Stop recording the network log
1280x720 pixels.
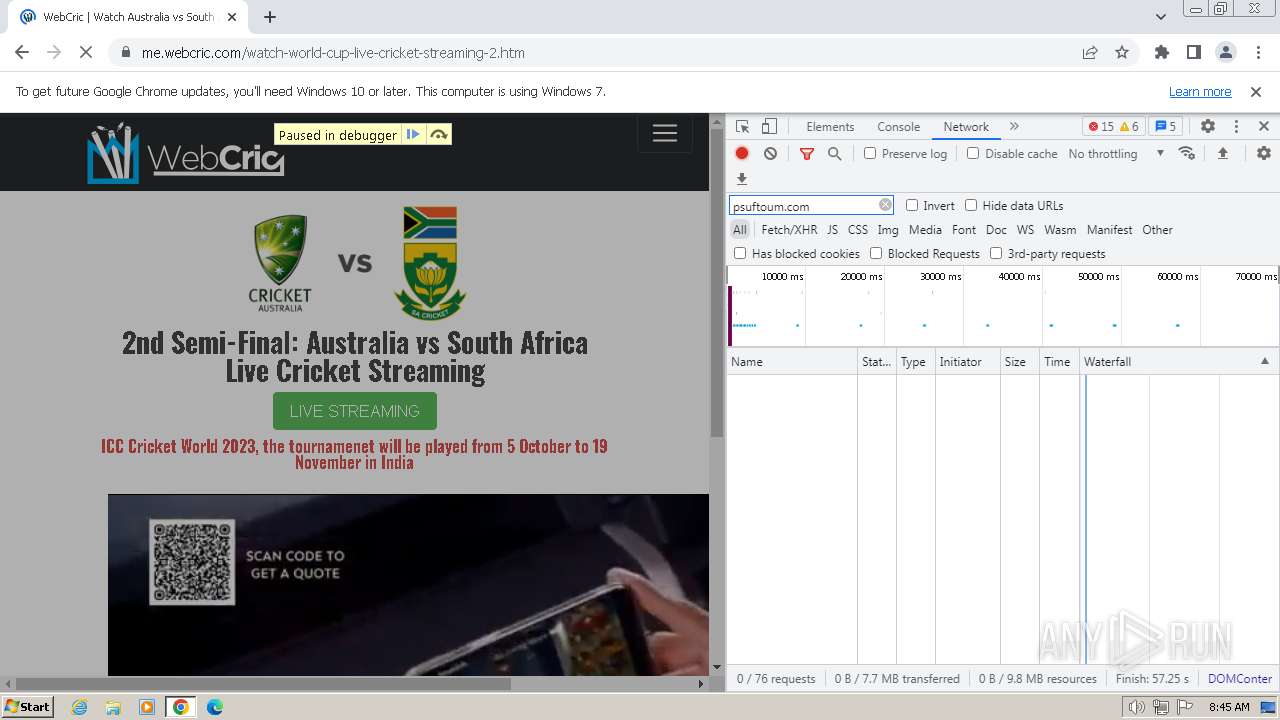point(742,153)
